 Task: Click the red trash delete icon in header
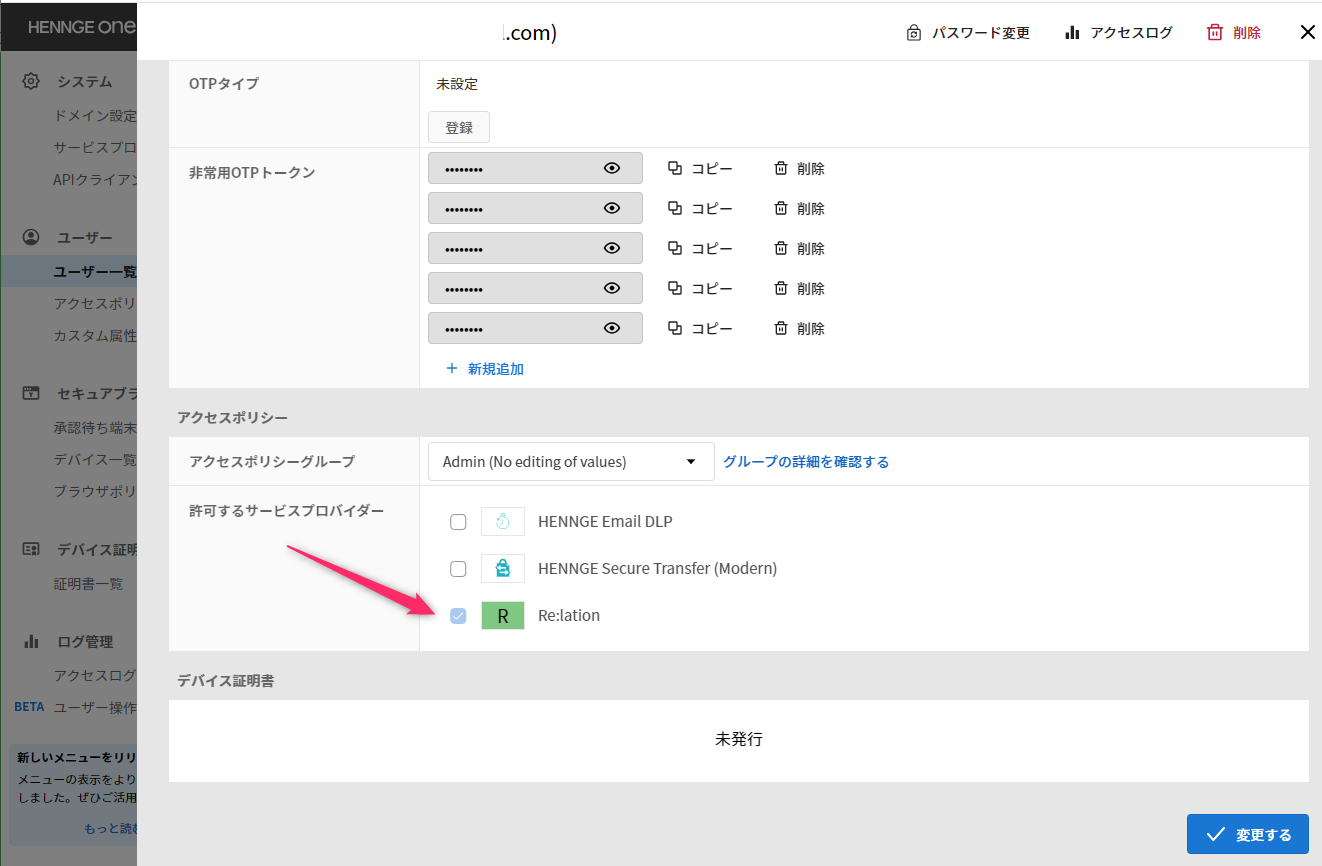(x=1215, y=33)
